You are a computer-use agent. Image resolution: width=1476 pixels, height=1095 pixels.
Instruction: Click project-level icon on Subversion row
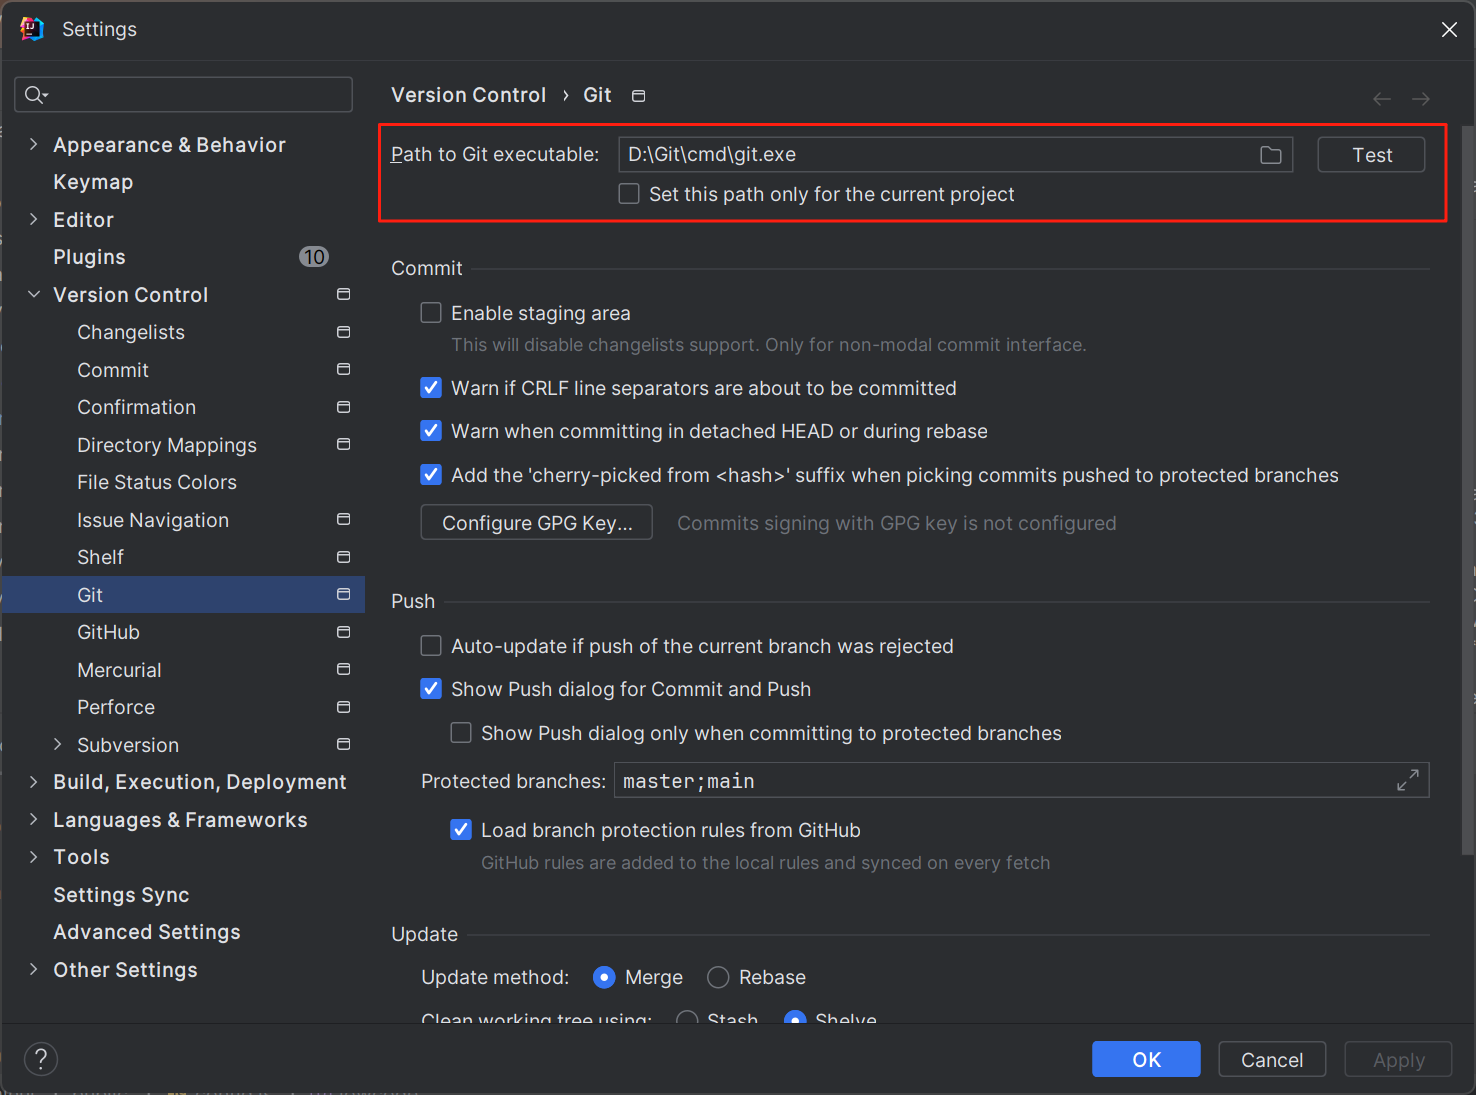point(344,744)
